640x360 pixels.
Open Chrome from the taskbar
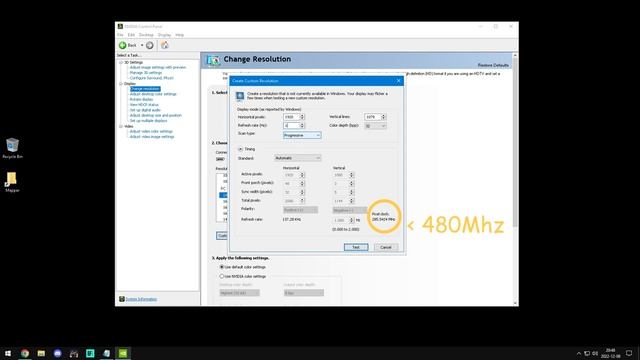25,353
